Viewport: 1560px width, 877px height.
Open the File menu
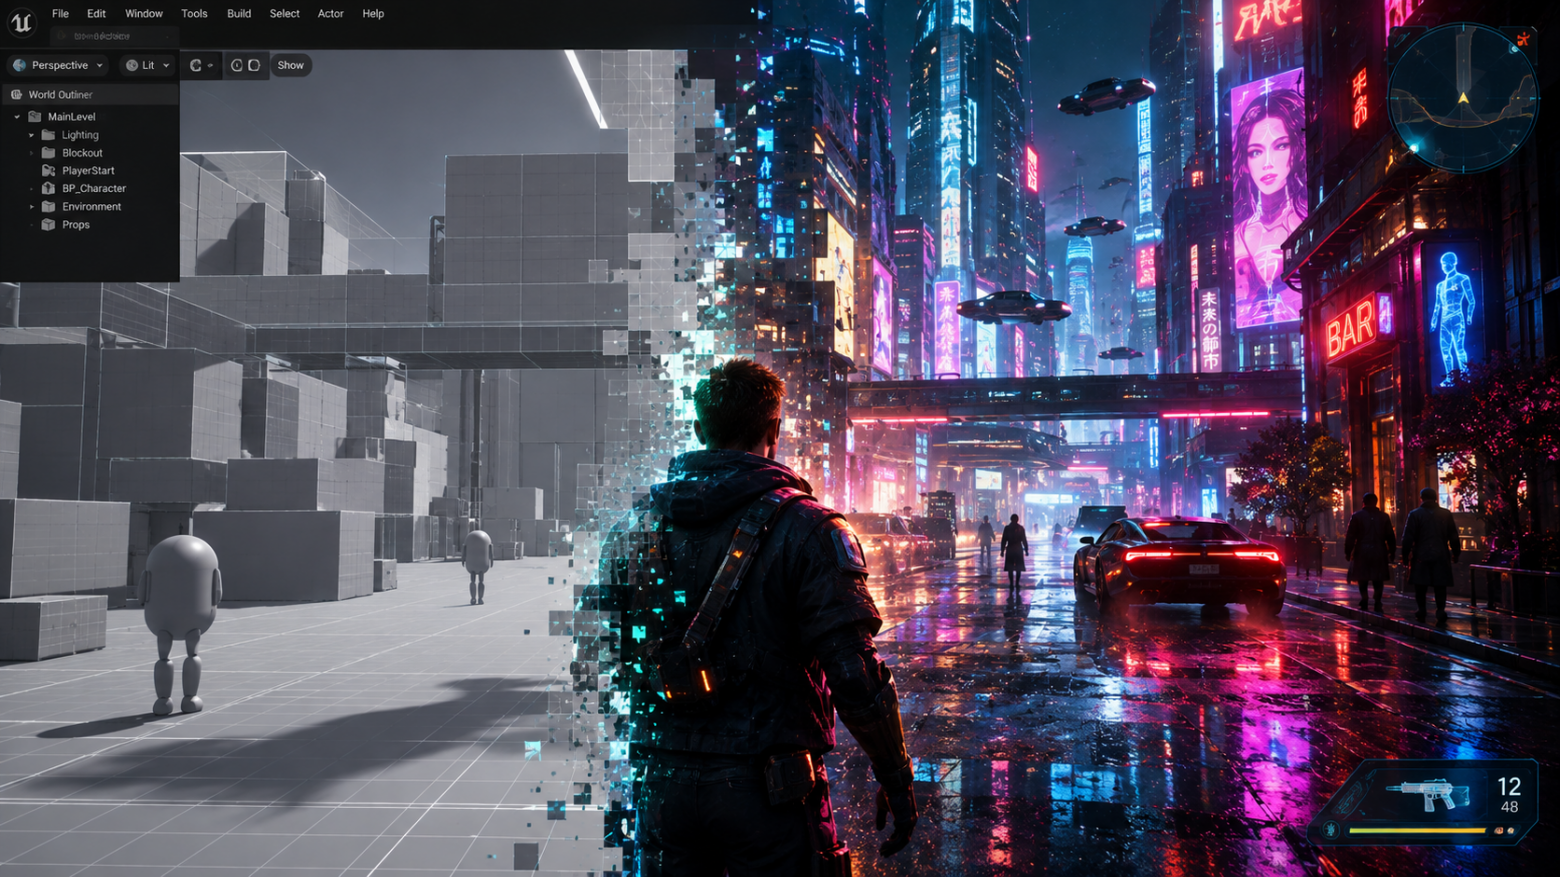coord(60,14)
